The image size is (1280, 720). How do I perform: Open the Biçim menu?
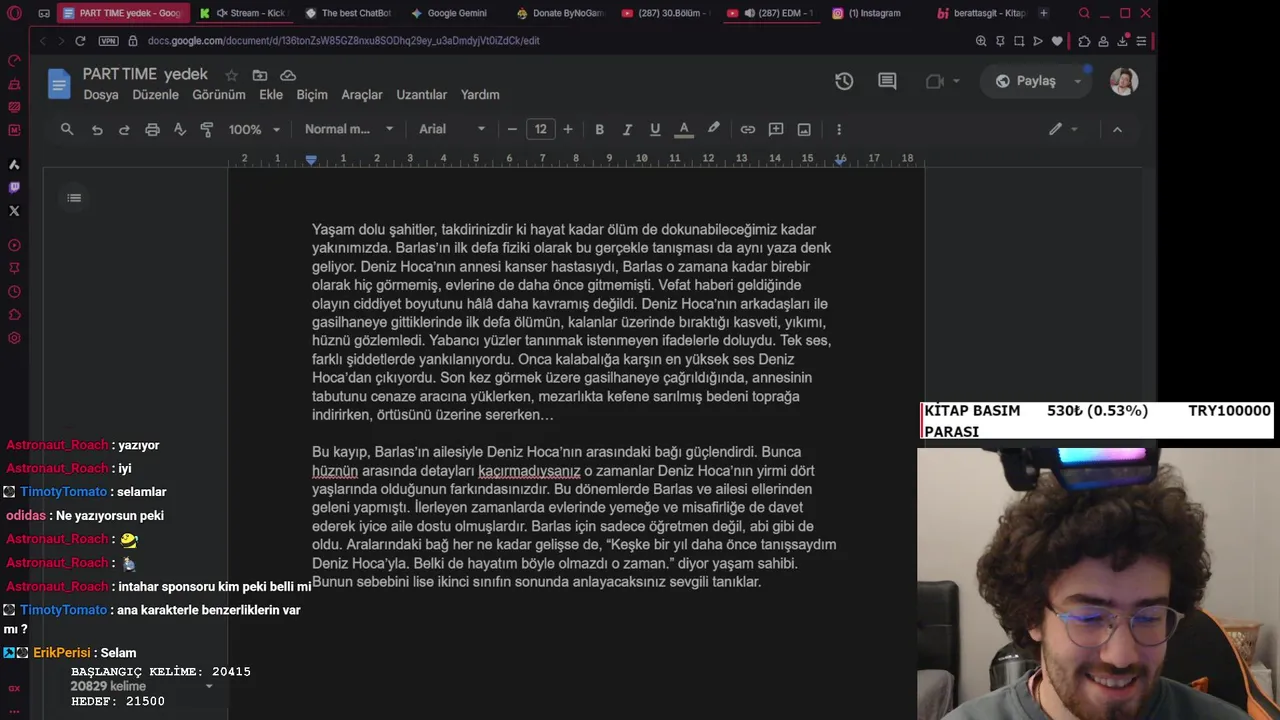[312, 95]
